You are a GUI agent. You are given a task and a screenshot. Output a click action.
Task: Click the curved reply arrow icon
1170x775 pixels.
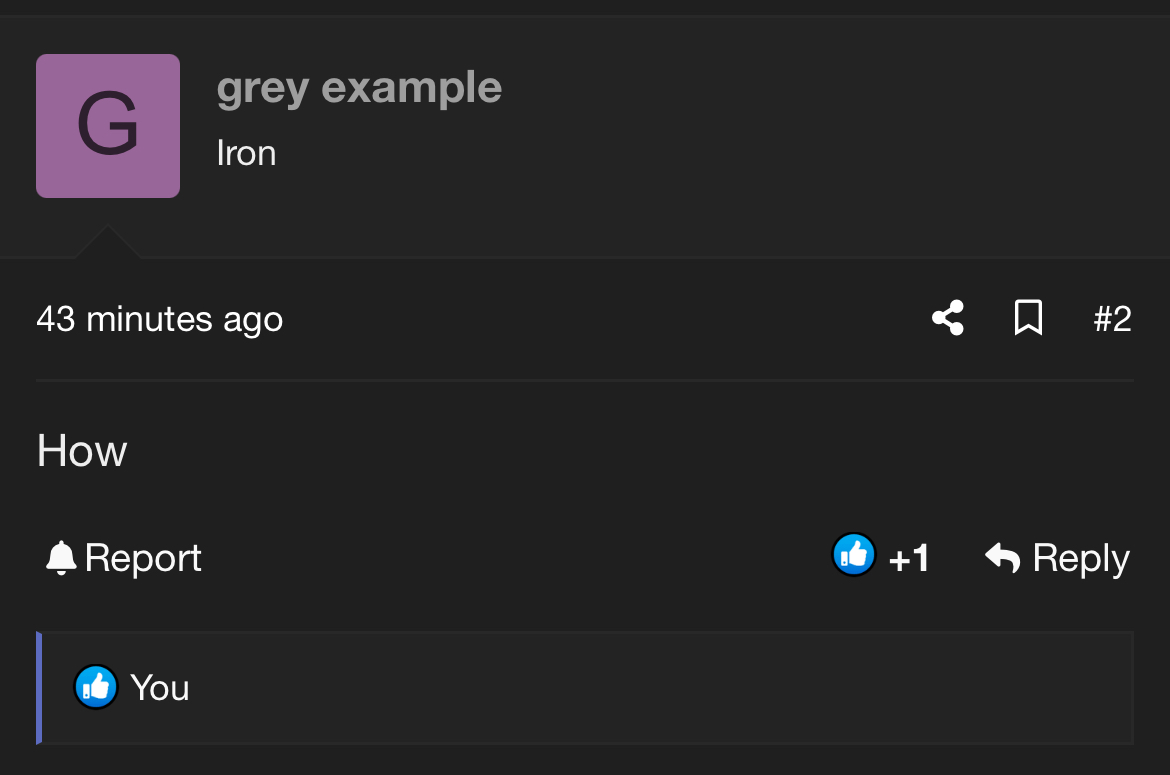[x=1002, y=557]
